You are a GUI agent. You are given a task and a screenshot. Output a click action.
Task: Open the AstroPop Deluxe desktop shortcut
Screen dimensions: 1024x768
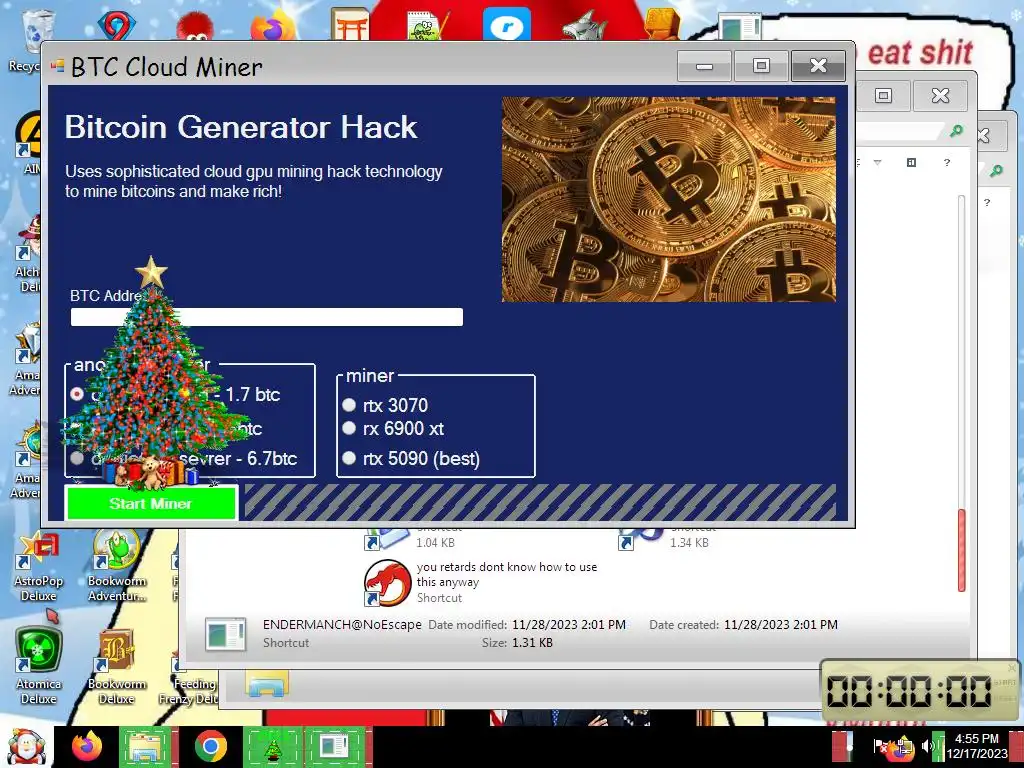(39, 566)
